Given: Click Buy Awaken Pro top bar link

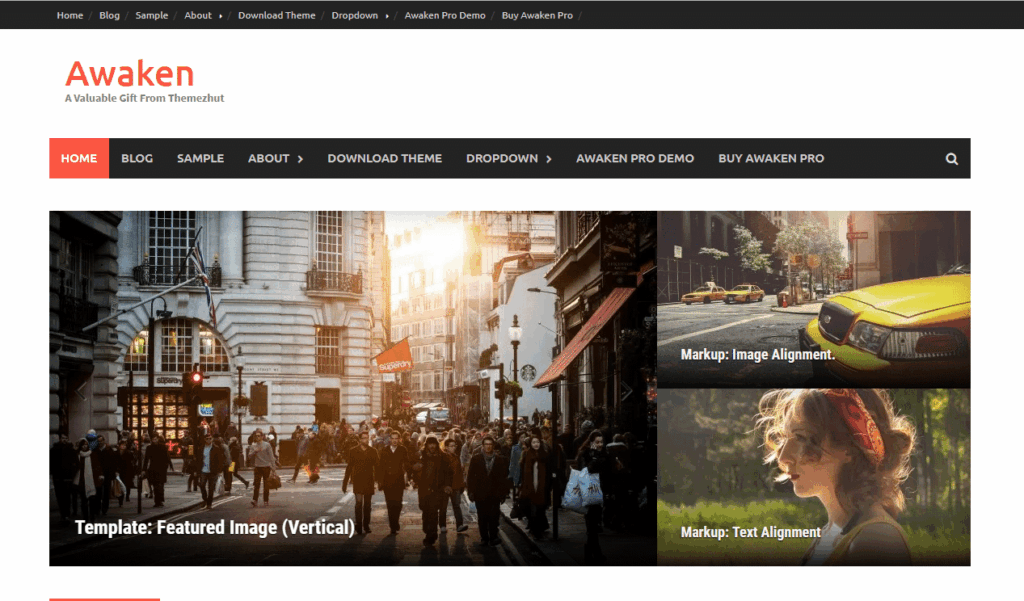Looking at the screenshot, I should pos(537,15).
